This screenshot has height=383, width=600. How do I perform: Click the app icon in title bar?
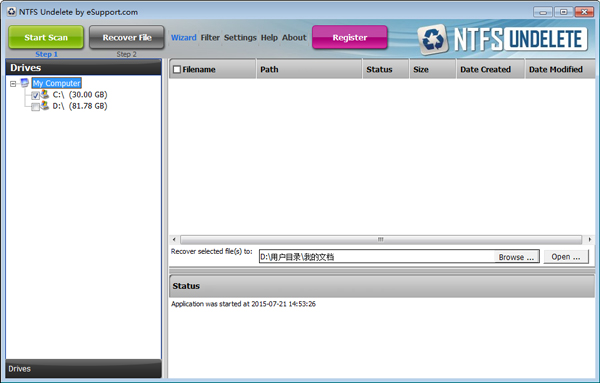tap(11, 11)
